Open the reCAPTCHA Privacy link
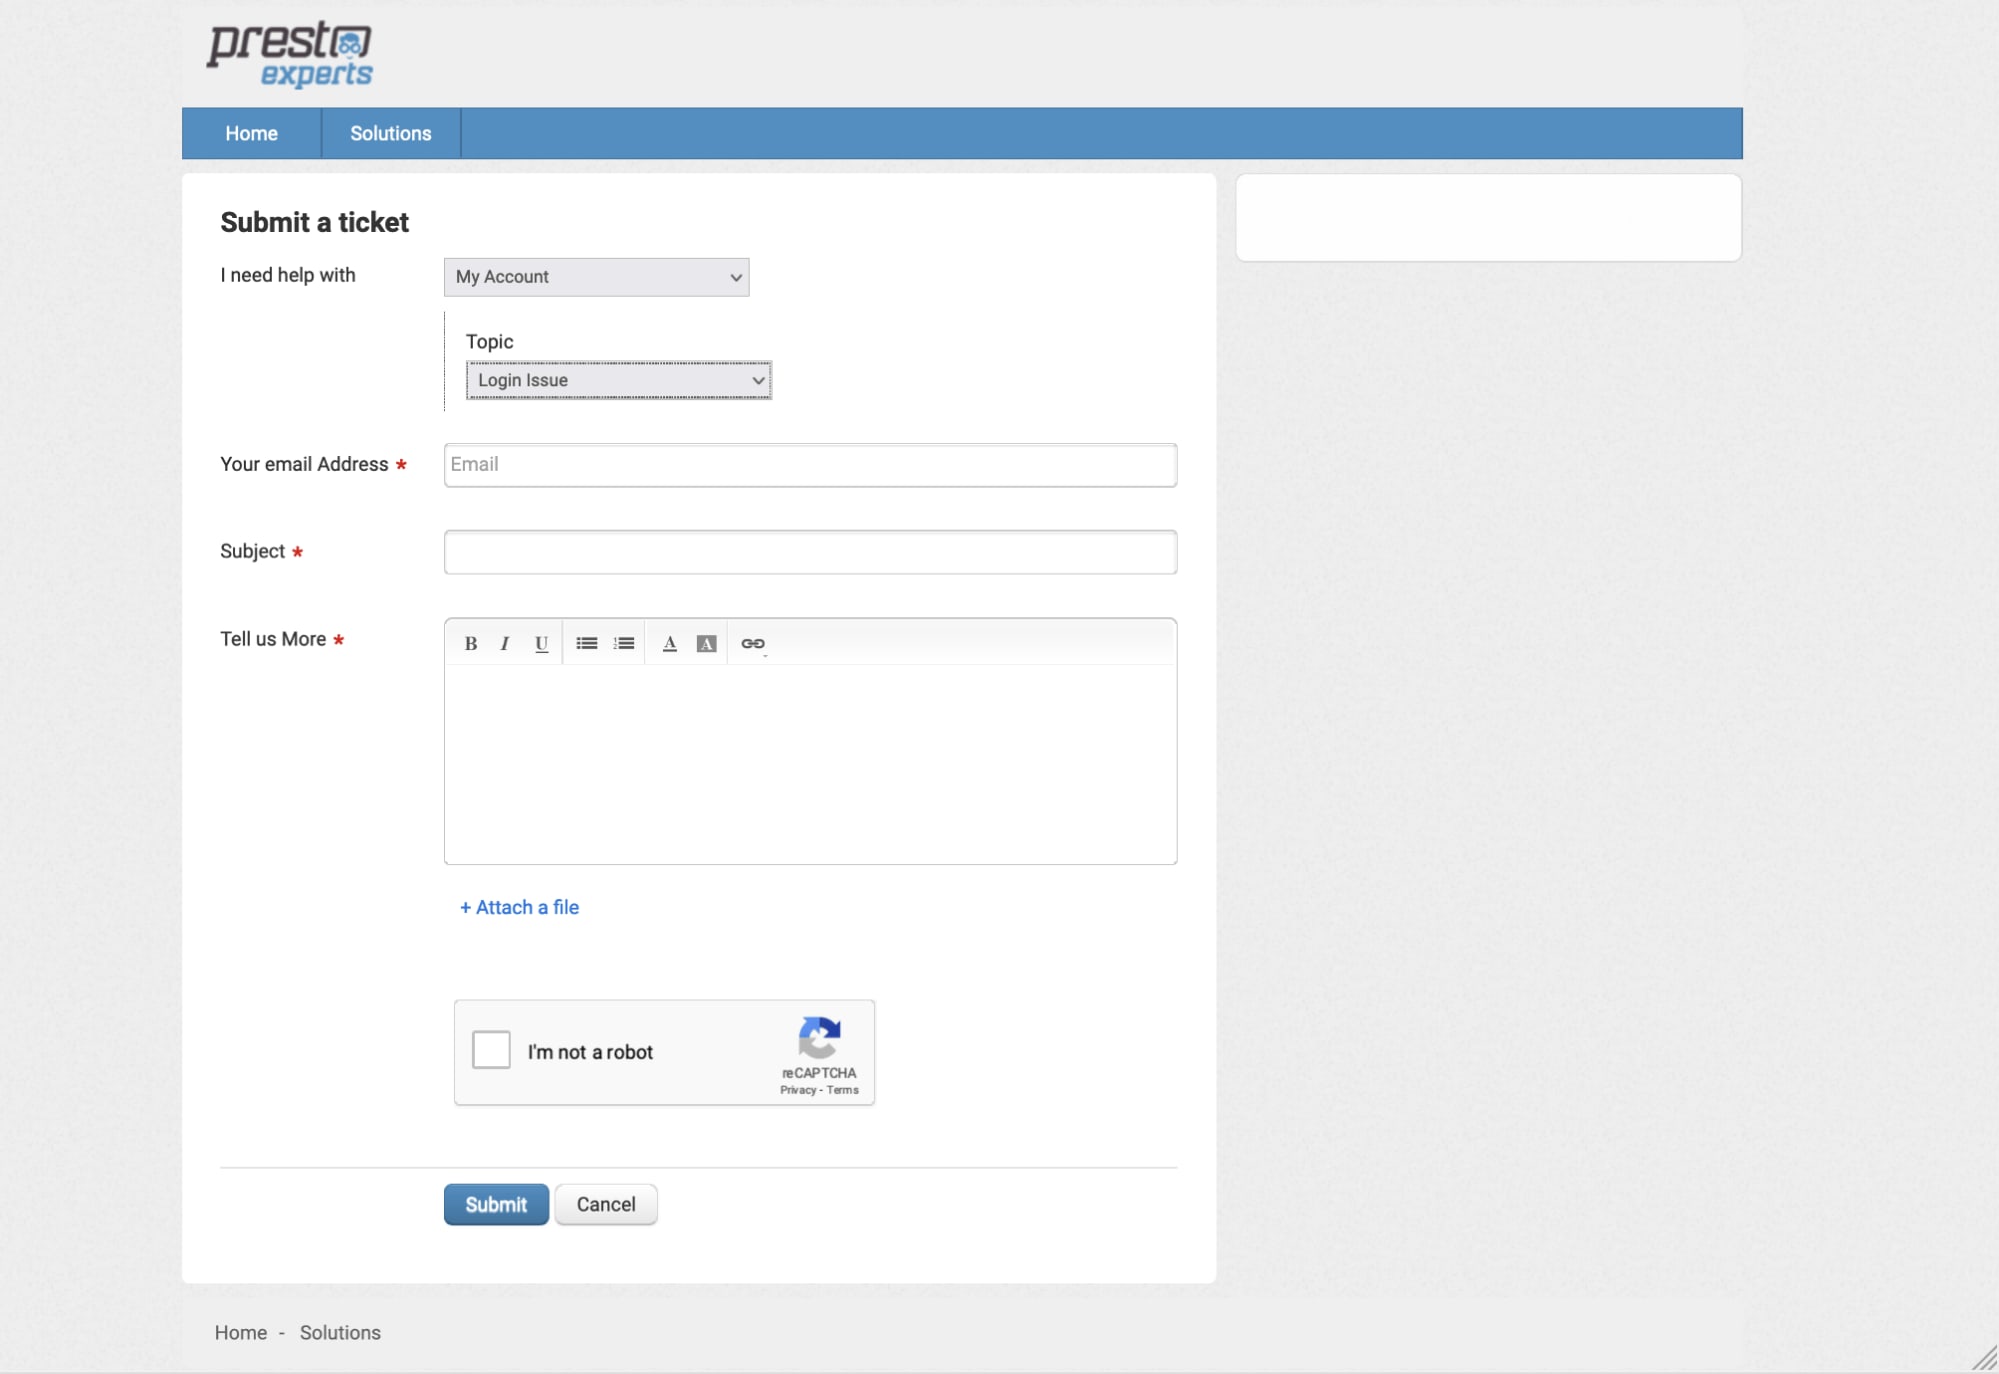The image size is (1999, 1374). [798, 1090]
